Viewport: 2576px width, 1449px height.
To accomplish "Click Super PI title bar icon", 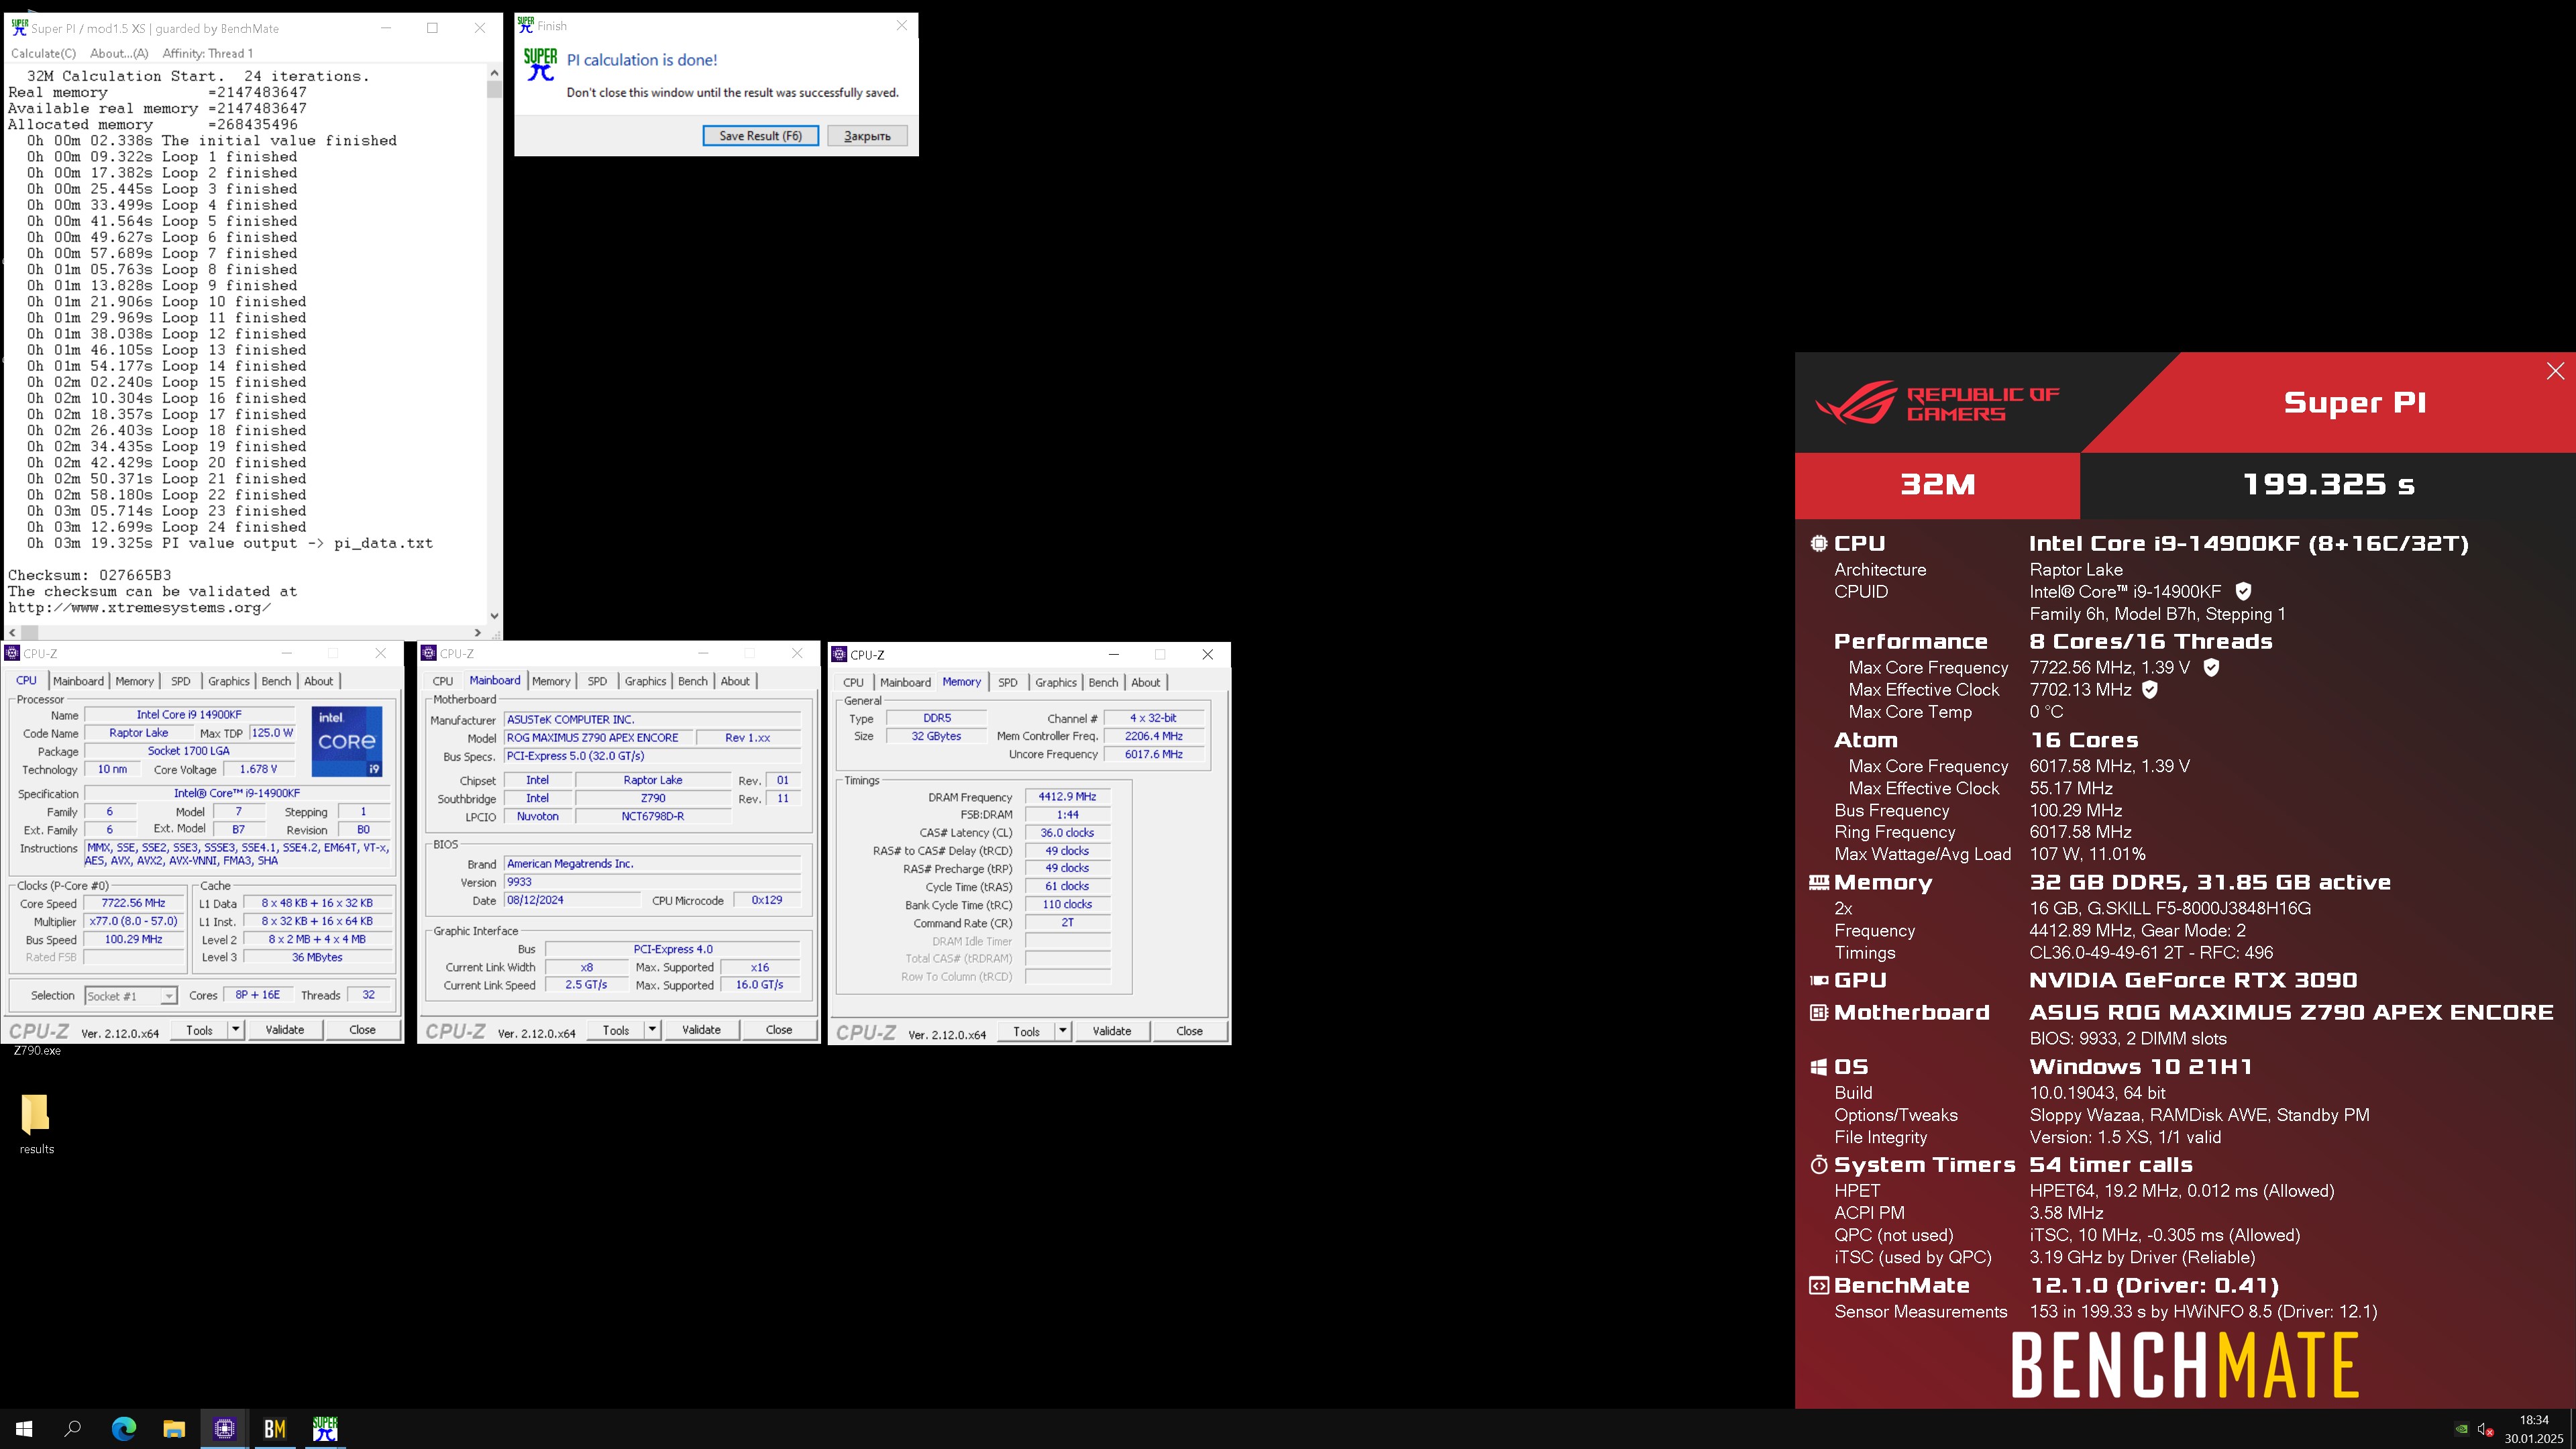I will tap(19, 27).
